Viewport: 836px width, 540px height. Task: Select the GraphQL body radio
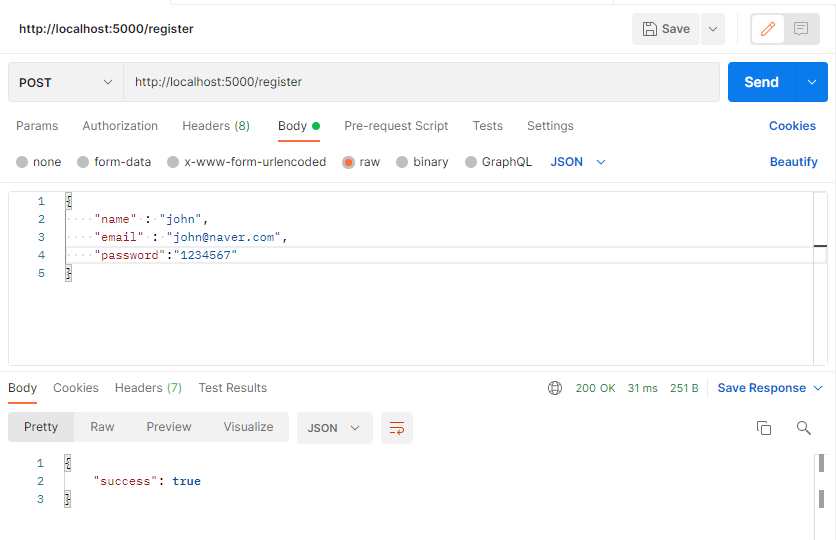(x=471, y=162)
